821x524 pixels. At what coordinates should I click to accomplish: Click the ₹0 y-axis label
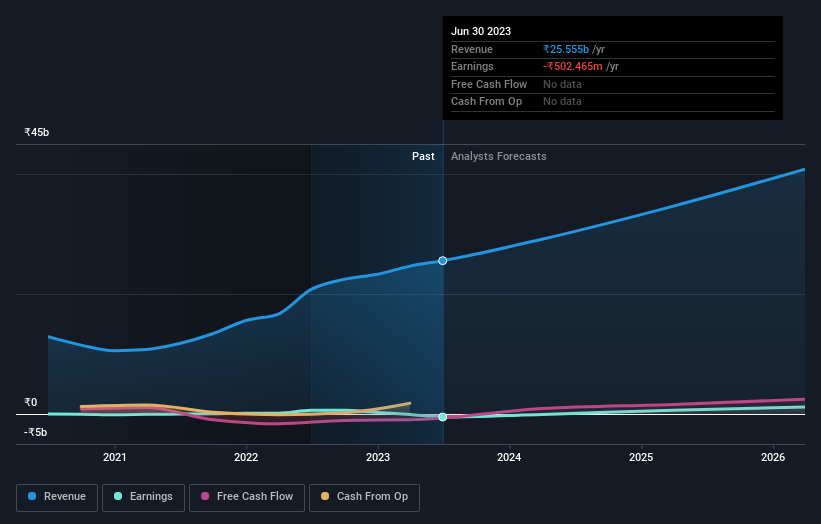click(x=31, y=403)
